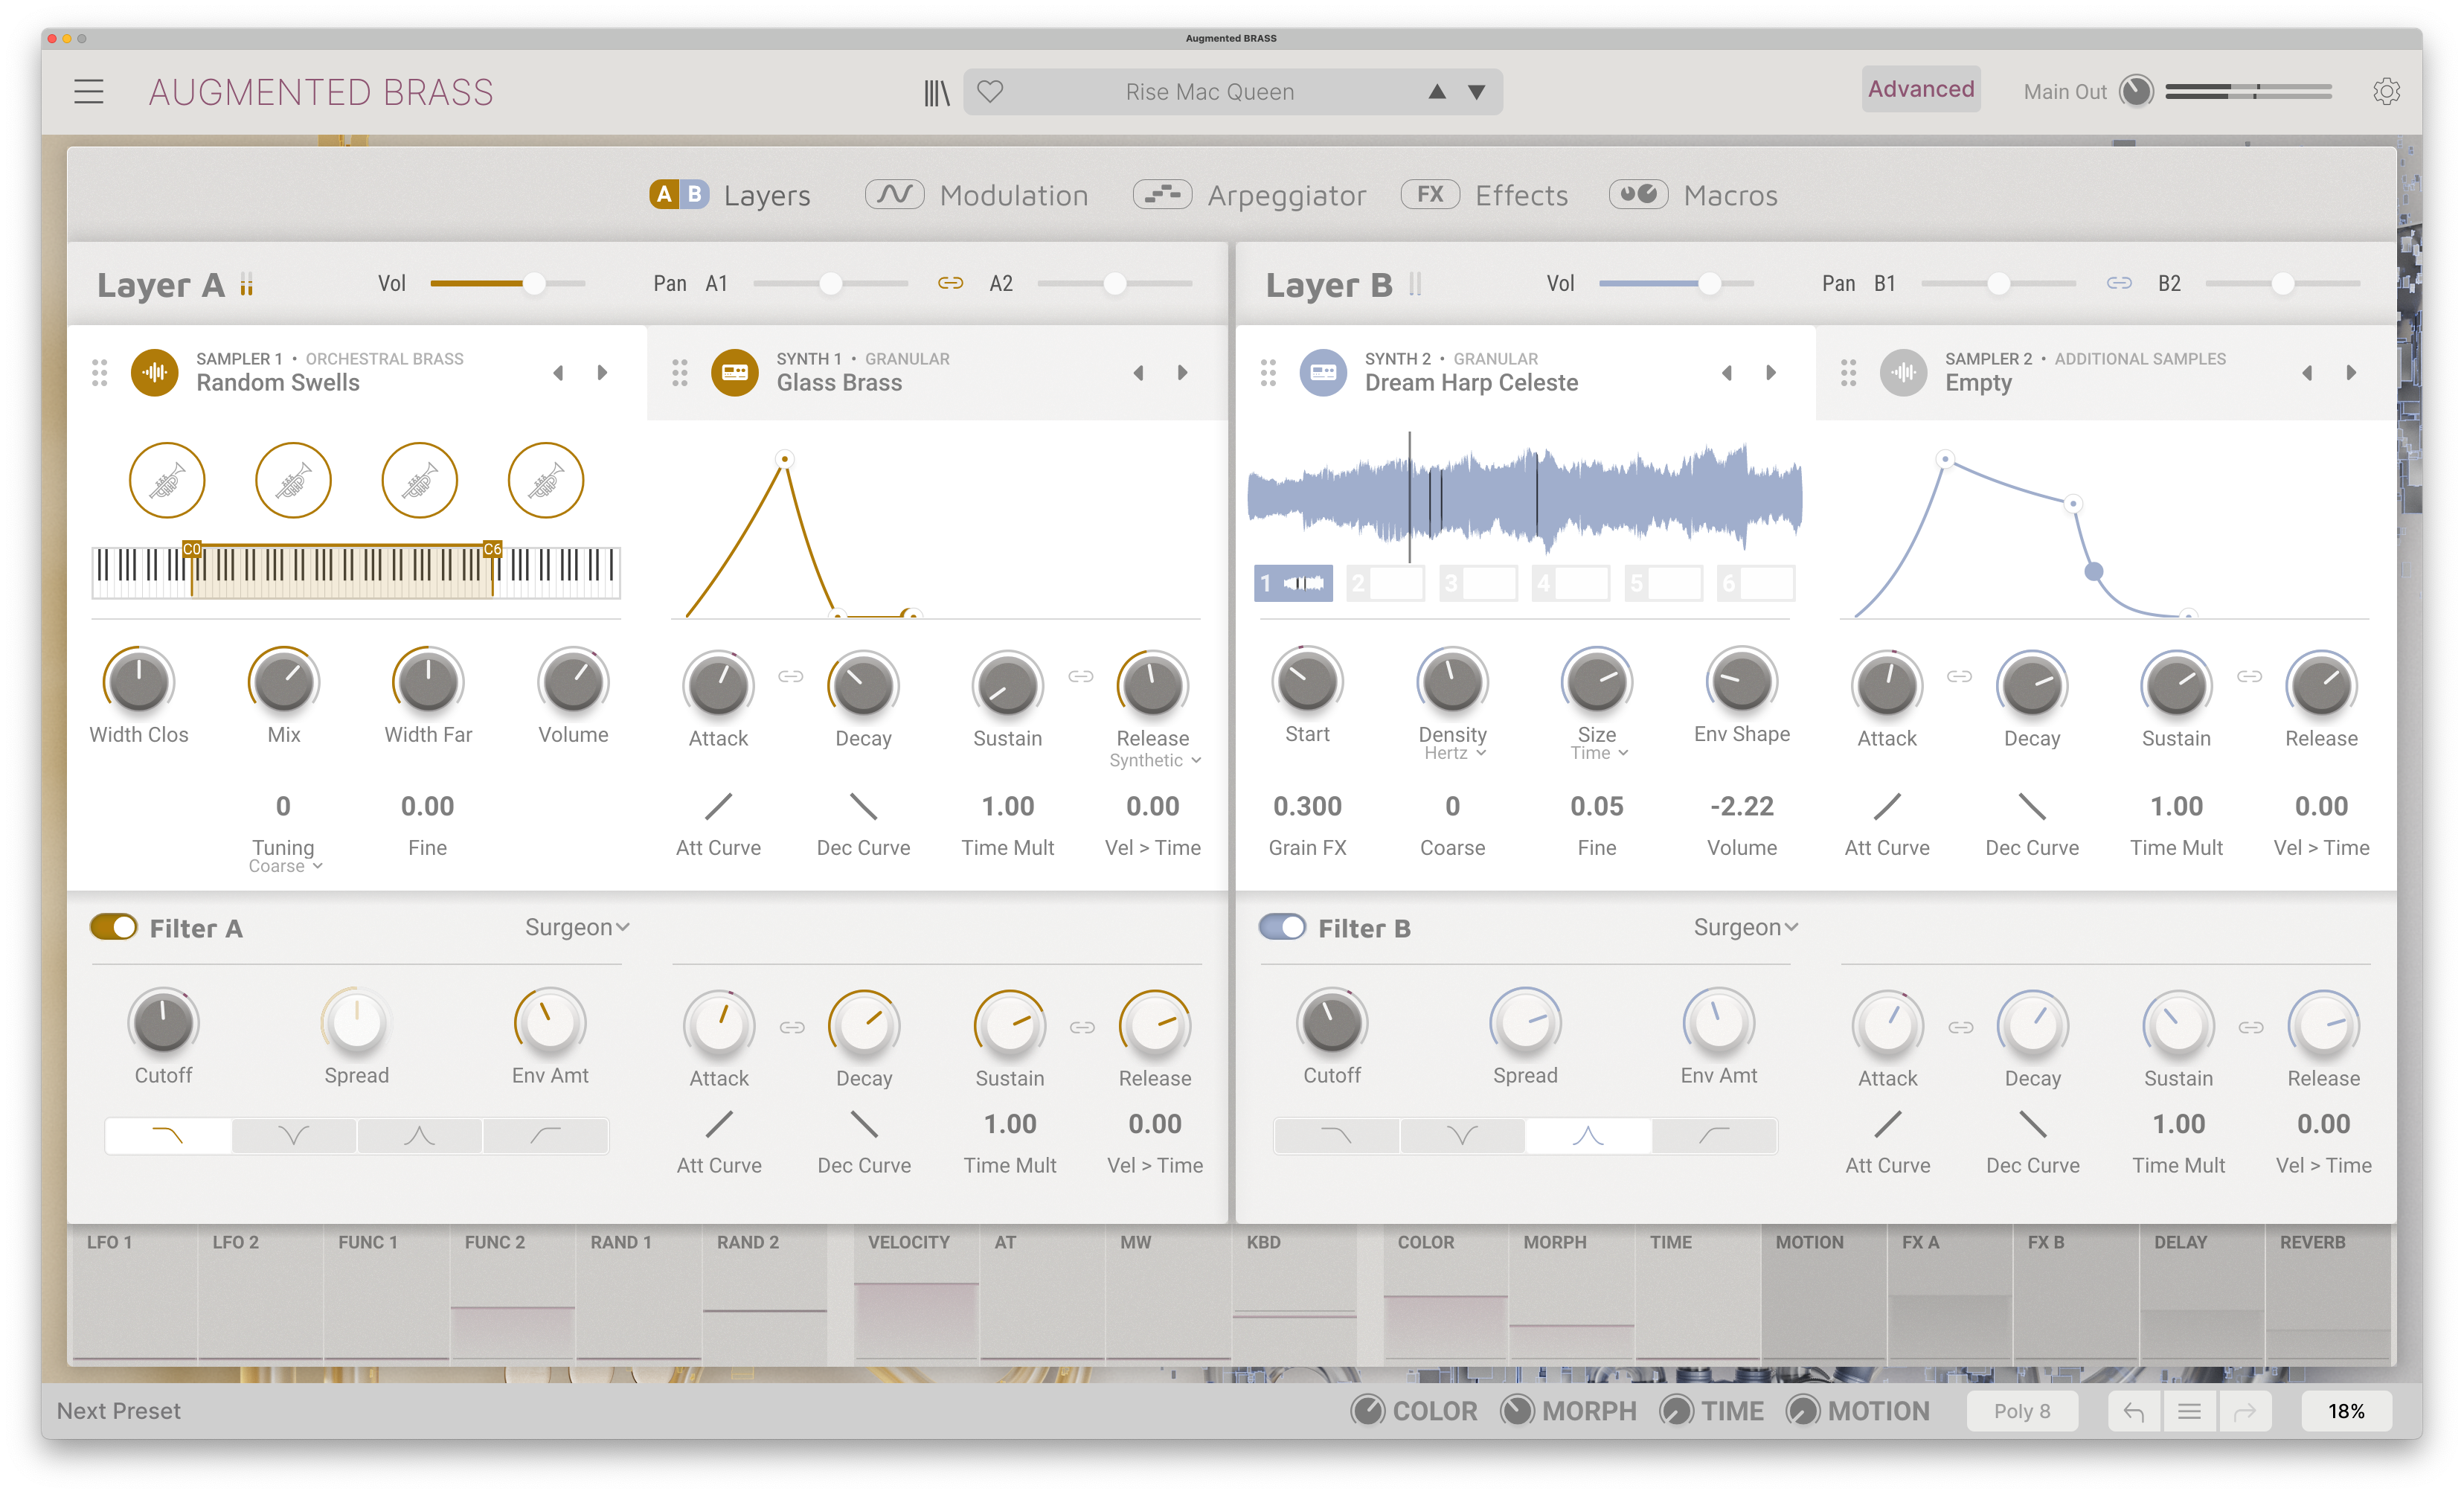Go to next preset with down arrow

pyautogui.click(x=1476, y=92)
